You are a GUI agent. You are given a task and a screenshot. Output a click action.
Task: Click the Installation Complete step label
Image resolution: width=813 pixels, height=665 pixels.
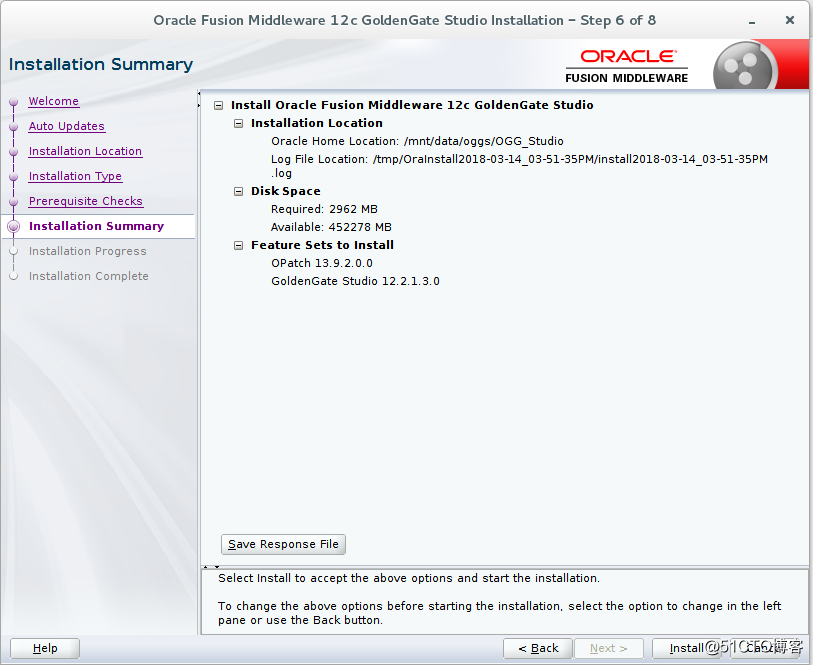tap(89, 276)
